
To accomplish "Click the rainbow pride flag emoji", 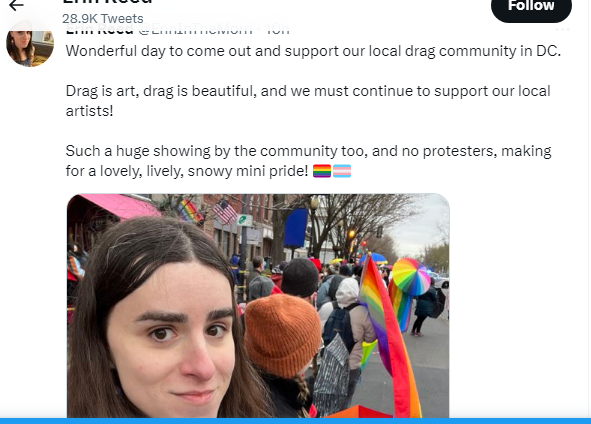I will [322, 171].
